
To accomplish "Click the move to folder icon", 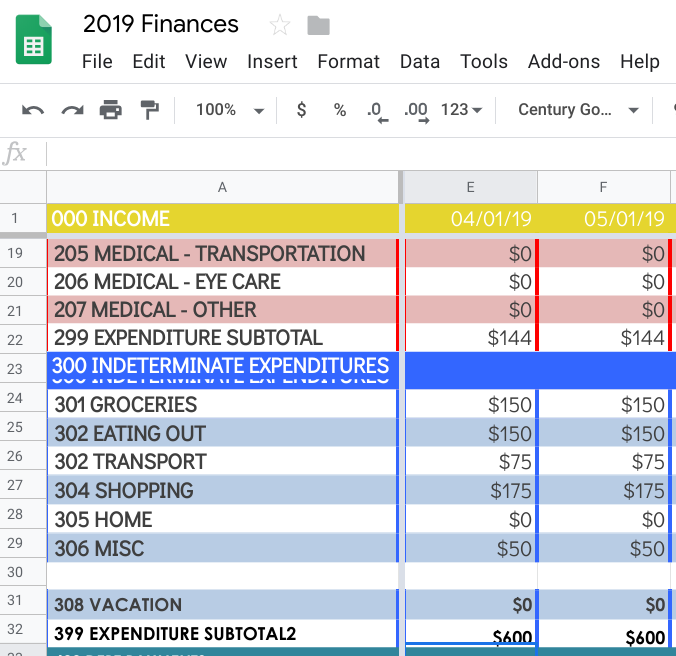I will point(319,25).
